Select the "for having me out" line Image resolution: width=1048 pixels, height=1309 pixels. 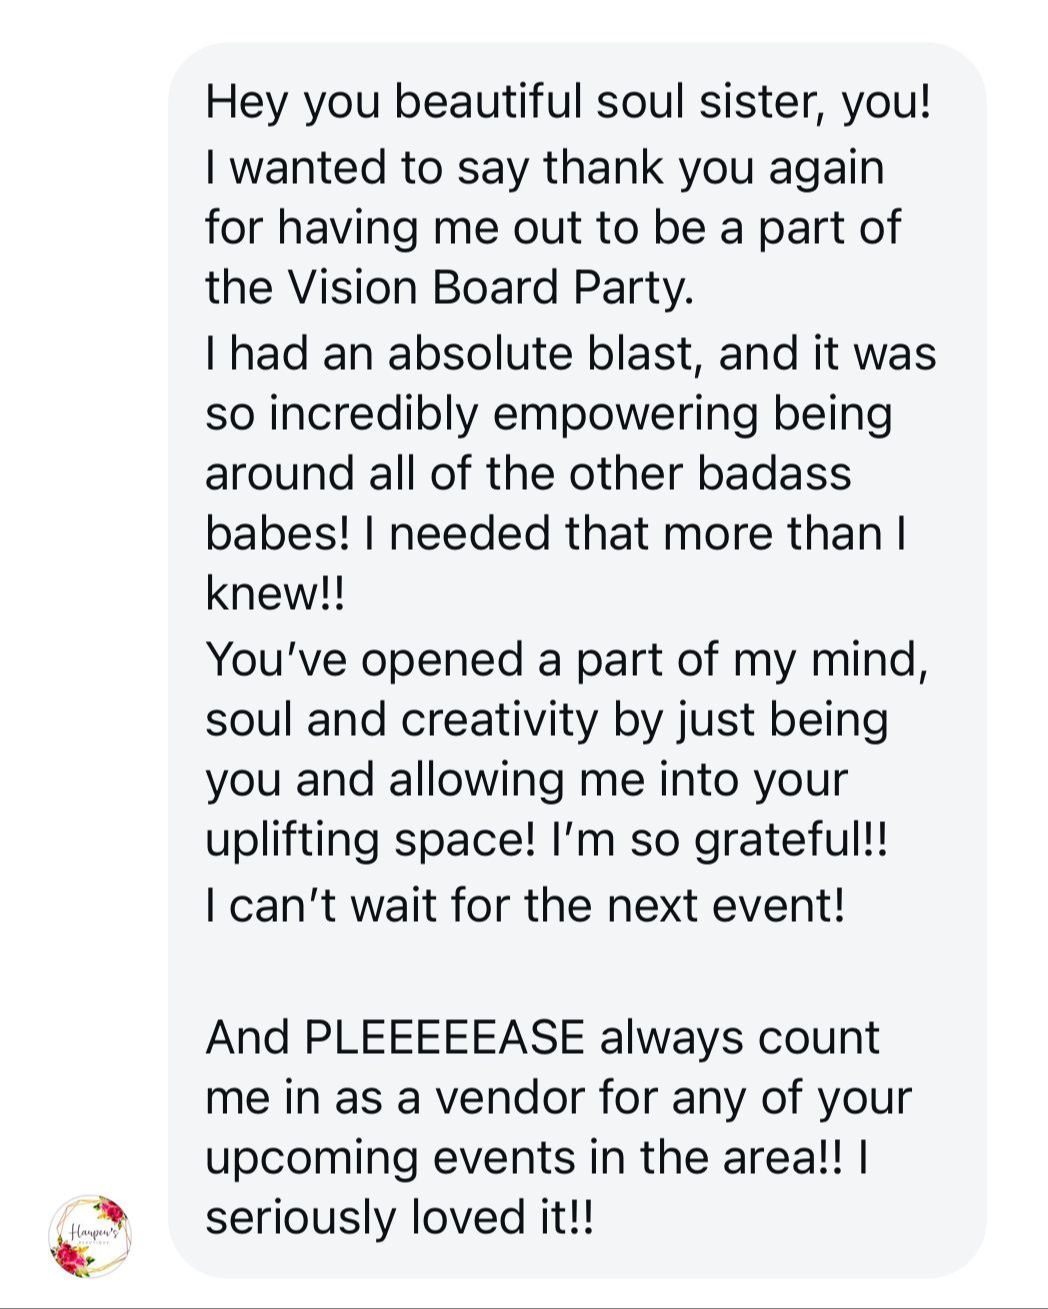coord(553,227)
